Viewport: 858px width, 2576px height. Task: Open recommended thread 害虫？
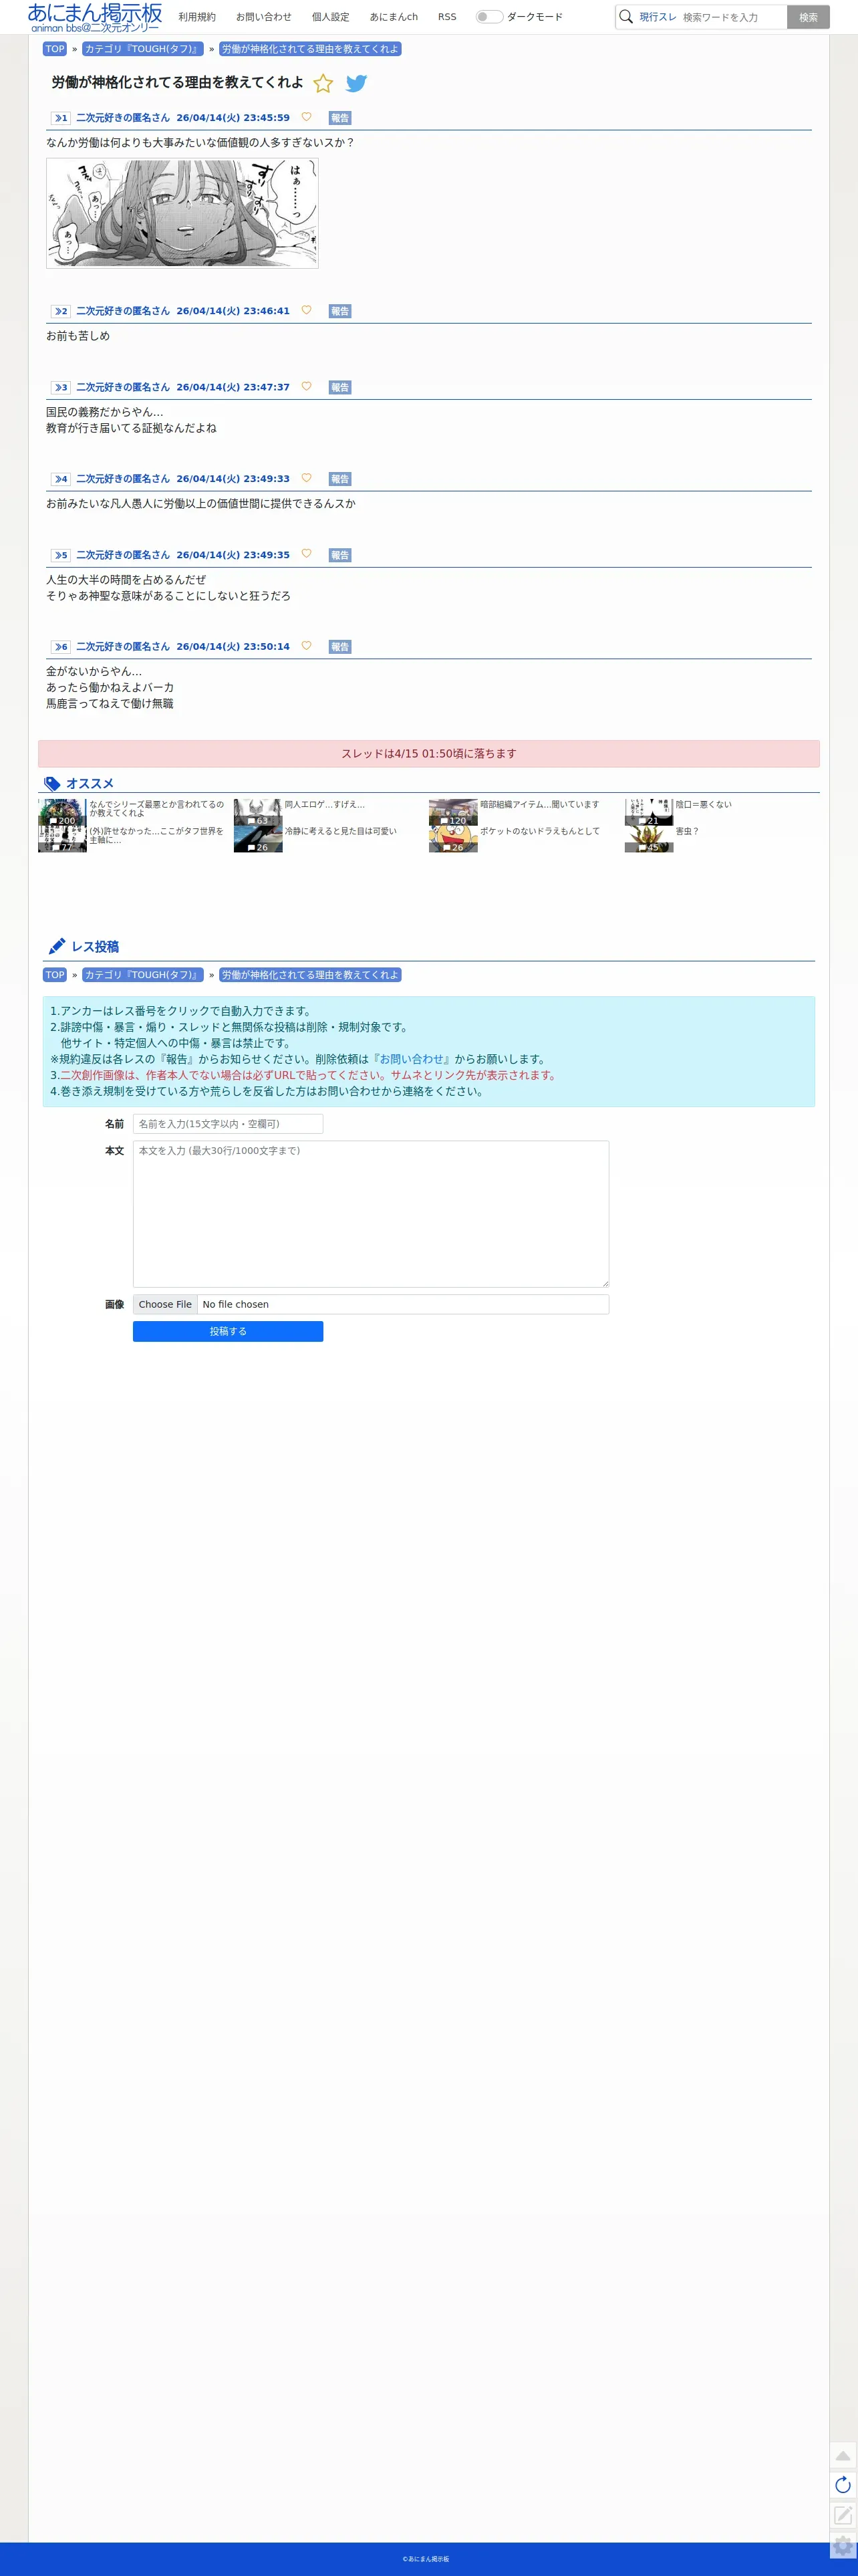pyautogui.click(x=688, y=832)
